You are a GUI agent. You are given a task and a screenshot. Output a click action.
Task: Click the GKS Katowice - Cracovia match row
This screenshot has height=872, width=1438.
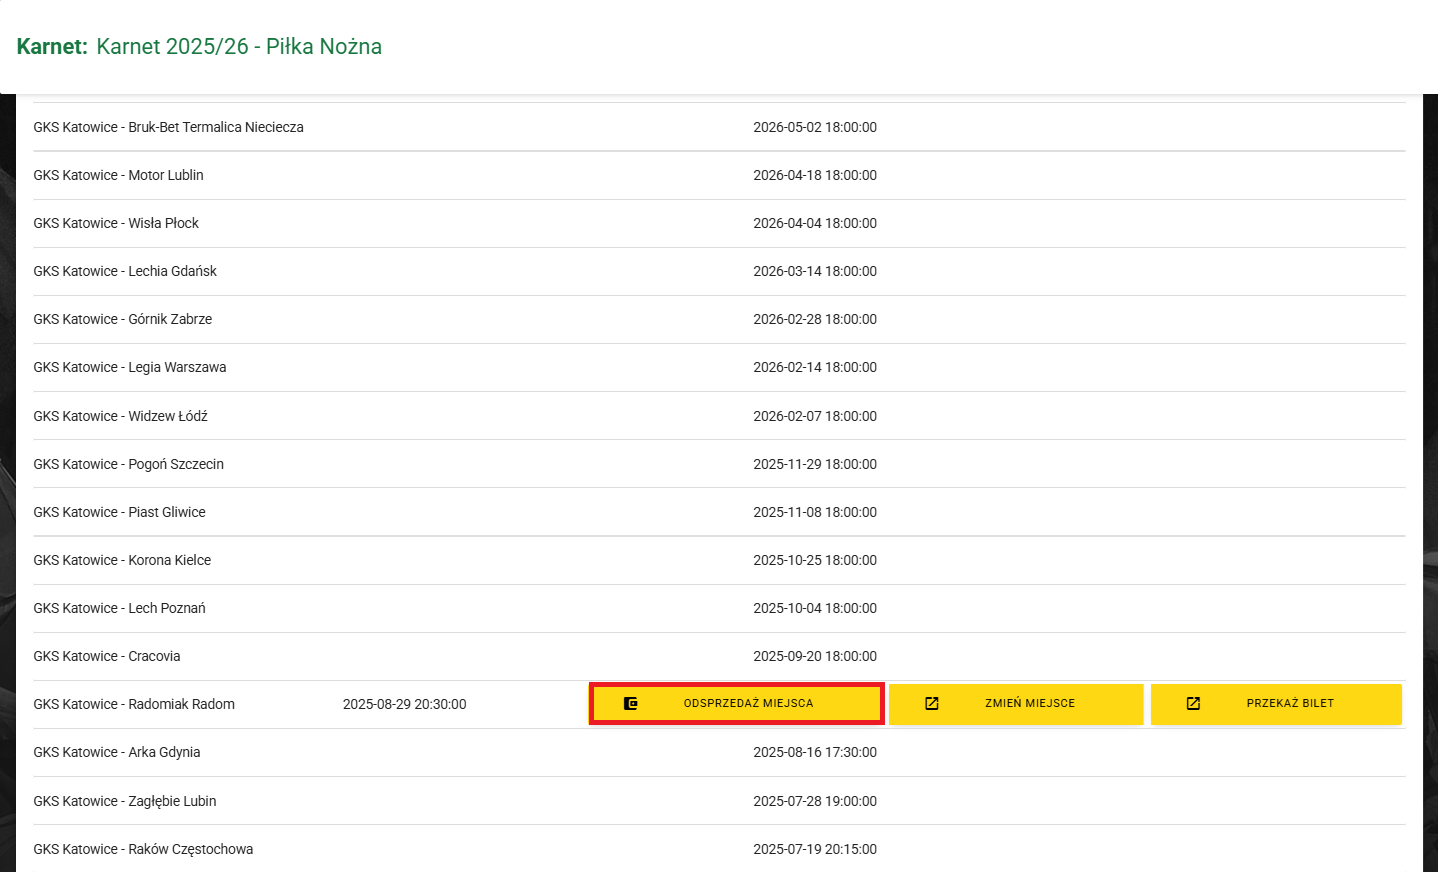107,656
